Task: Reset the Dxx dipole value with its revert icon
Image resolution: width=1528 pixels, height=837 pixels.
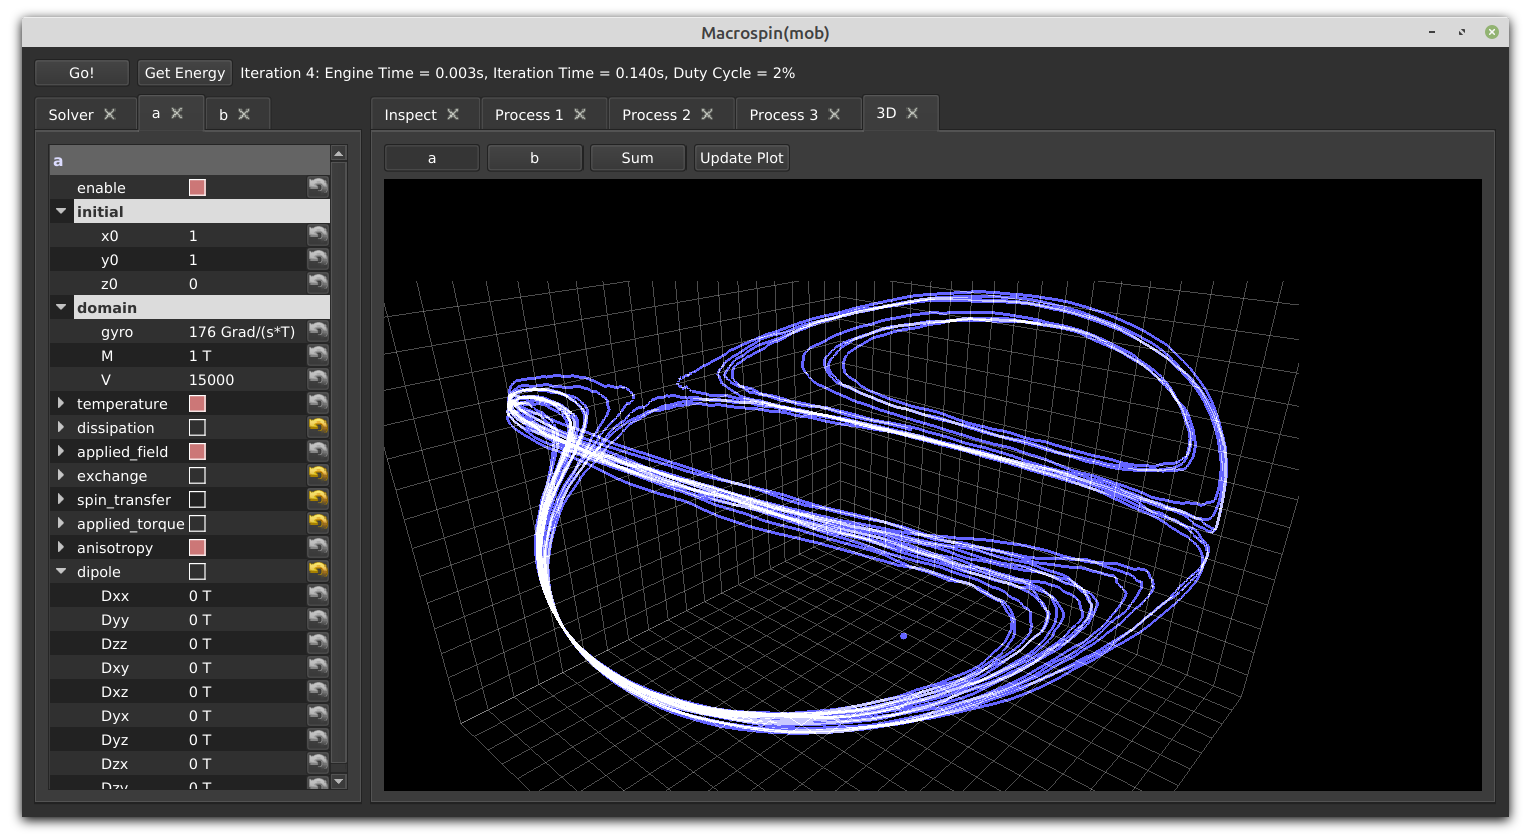Action: point(318,595)
